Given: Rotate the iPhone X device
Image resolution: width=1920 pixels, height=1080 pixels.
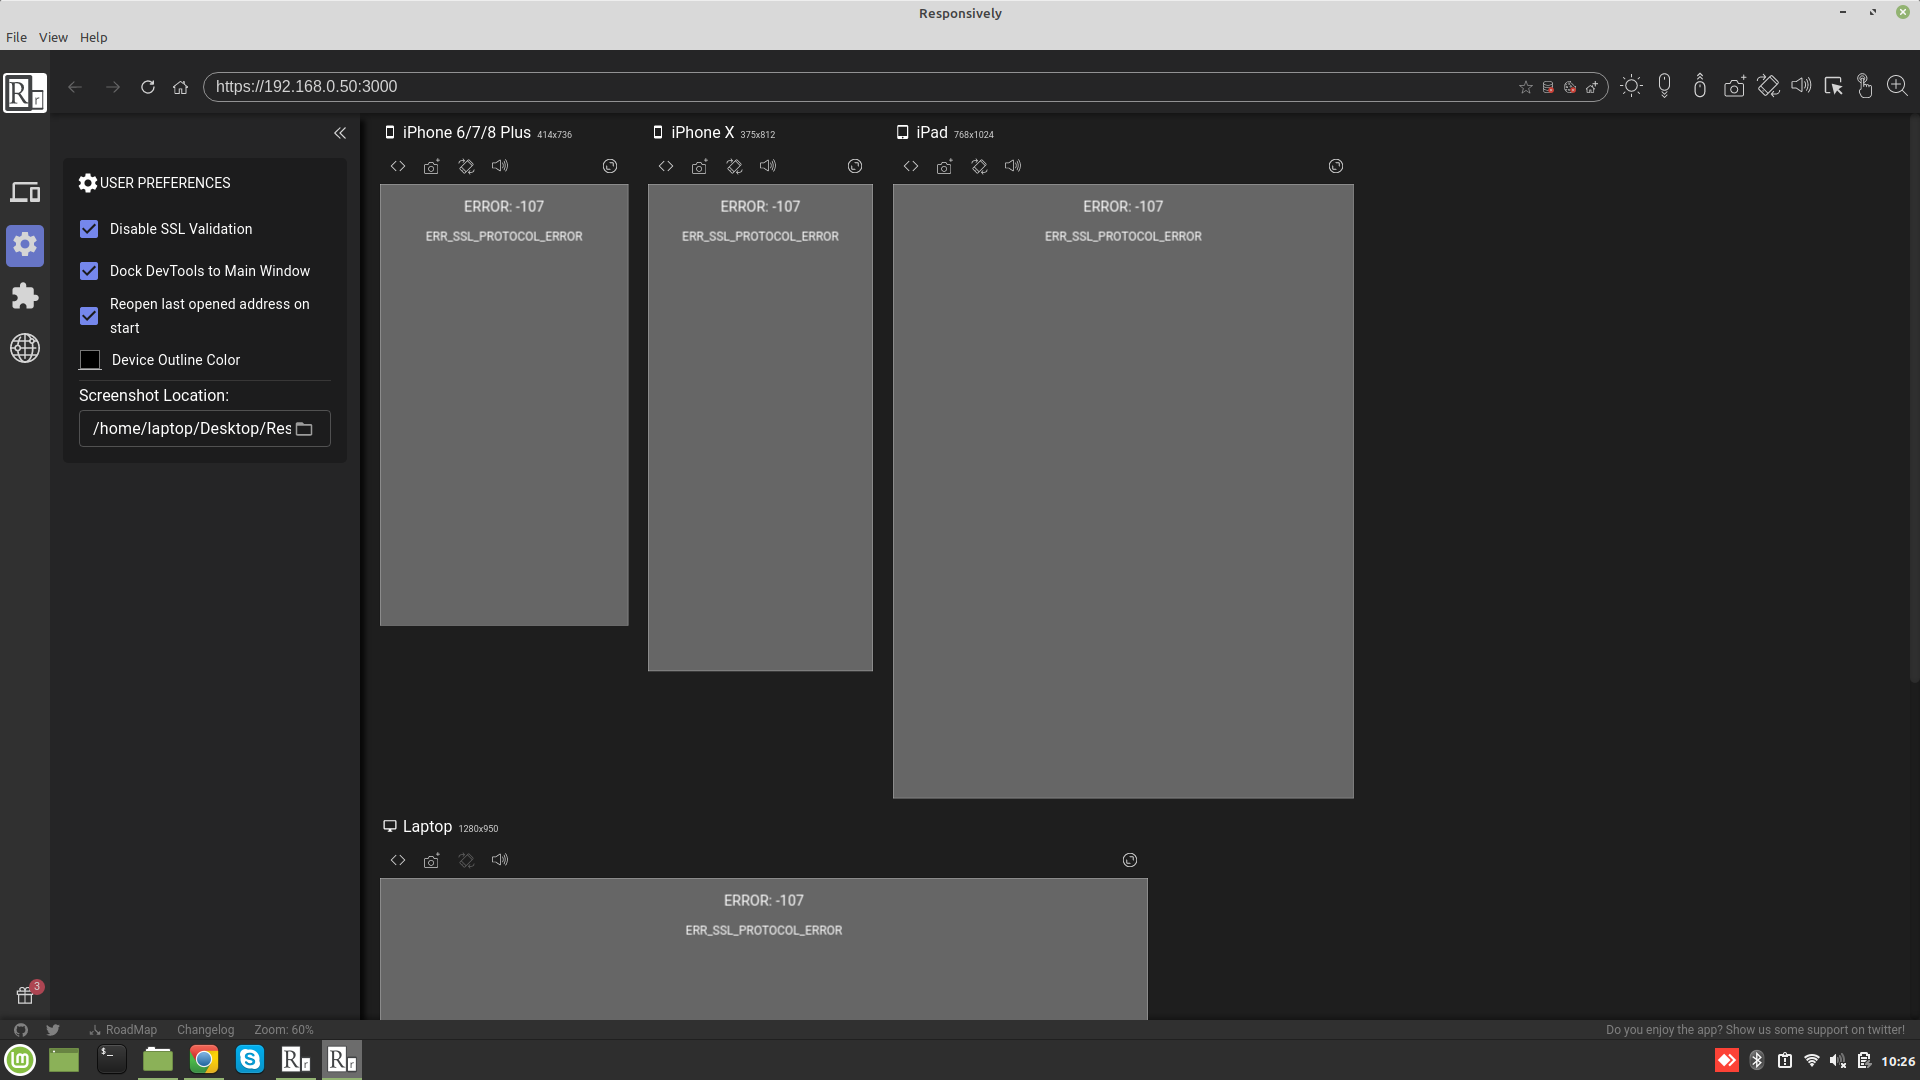Looking at the screenshot, I should (x=734, y=166).
